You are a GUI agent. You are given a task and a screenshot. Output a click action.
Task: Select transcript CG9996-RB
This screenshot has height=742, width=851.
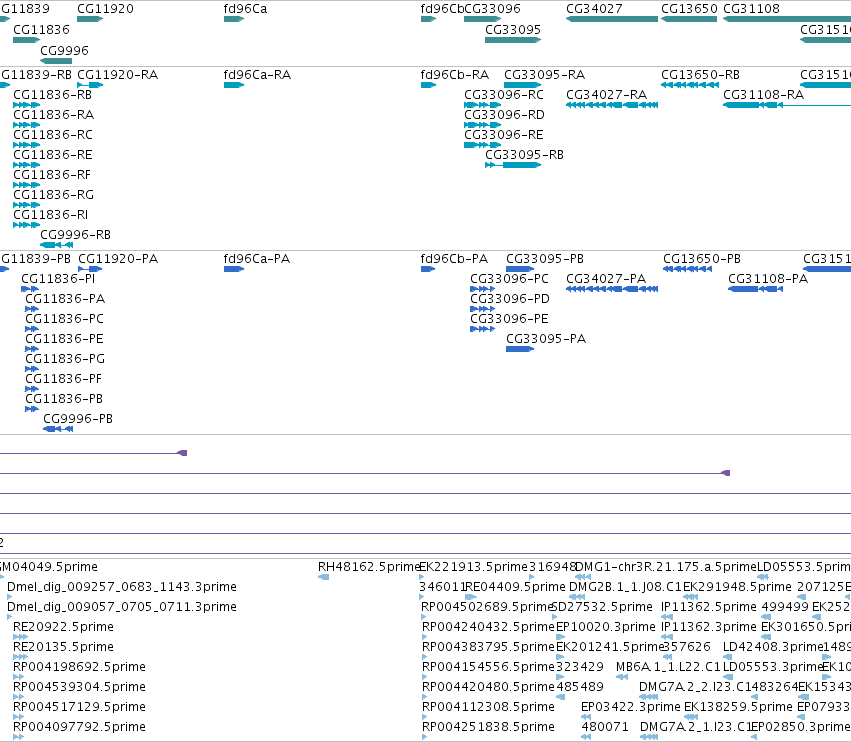pos(56,245)
